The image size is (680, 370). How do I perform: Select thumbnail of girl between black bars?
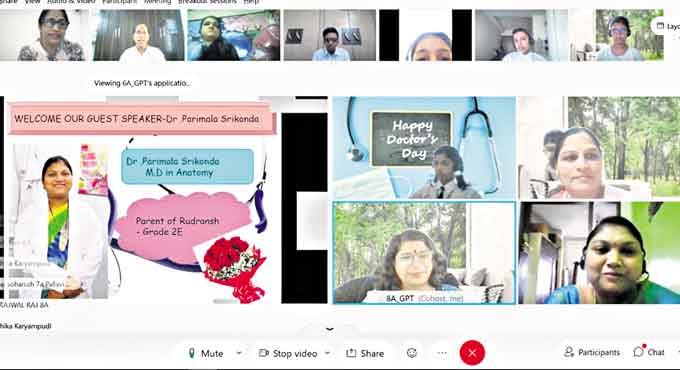[x=425, y=35]
